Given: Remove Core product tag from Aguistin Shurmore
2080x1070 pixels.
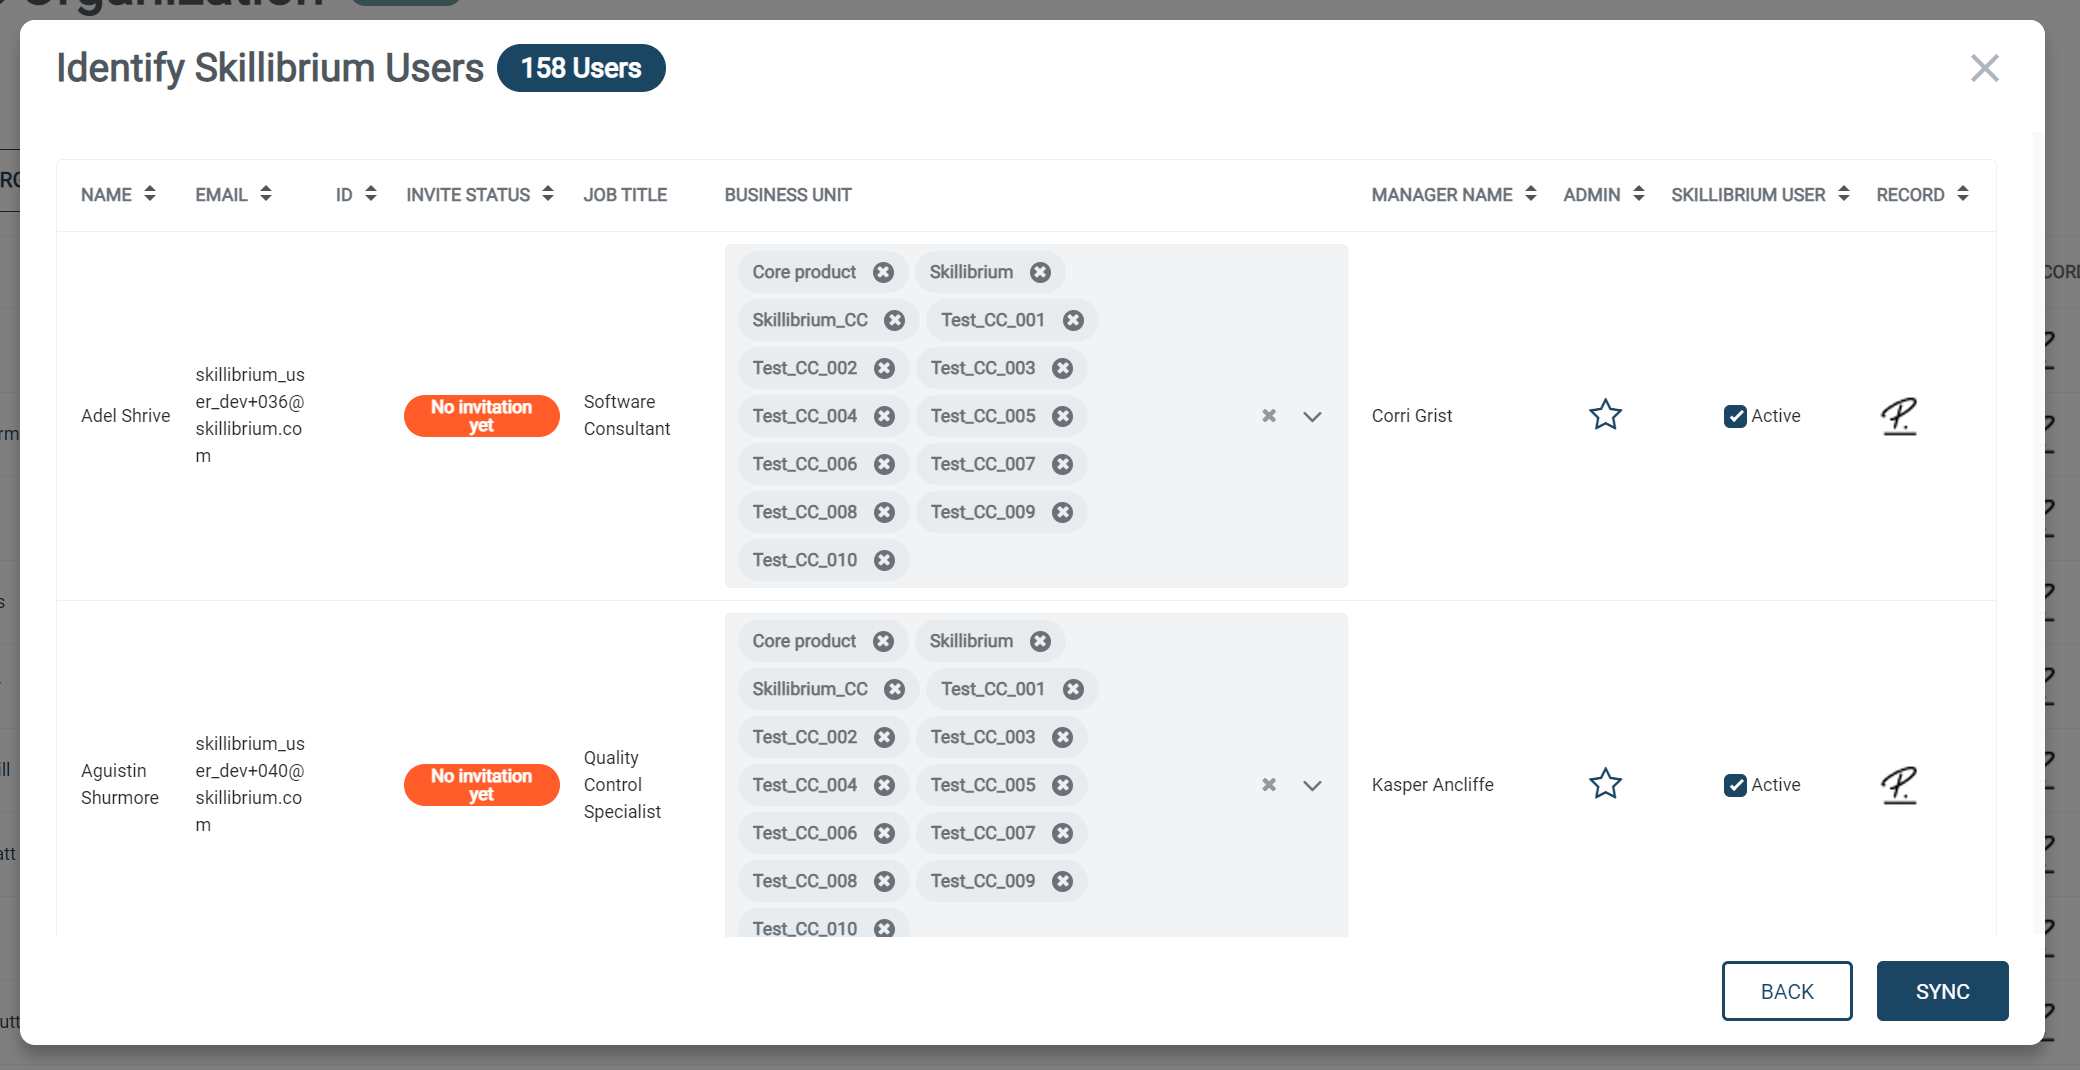Looking at the screenshot, I should click(883, 641).
